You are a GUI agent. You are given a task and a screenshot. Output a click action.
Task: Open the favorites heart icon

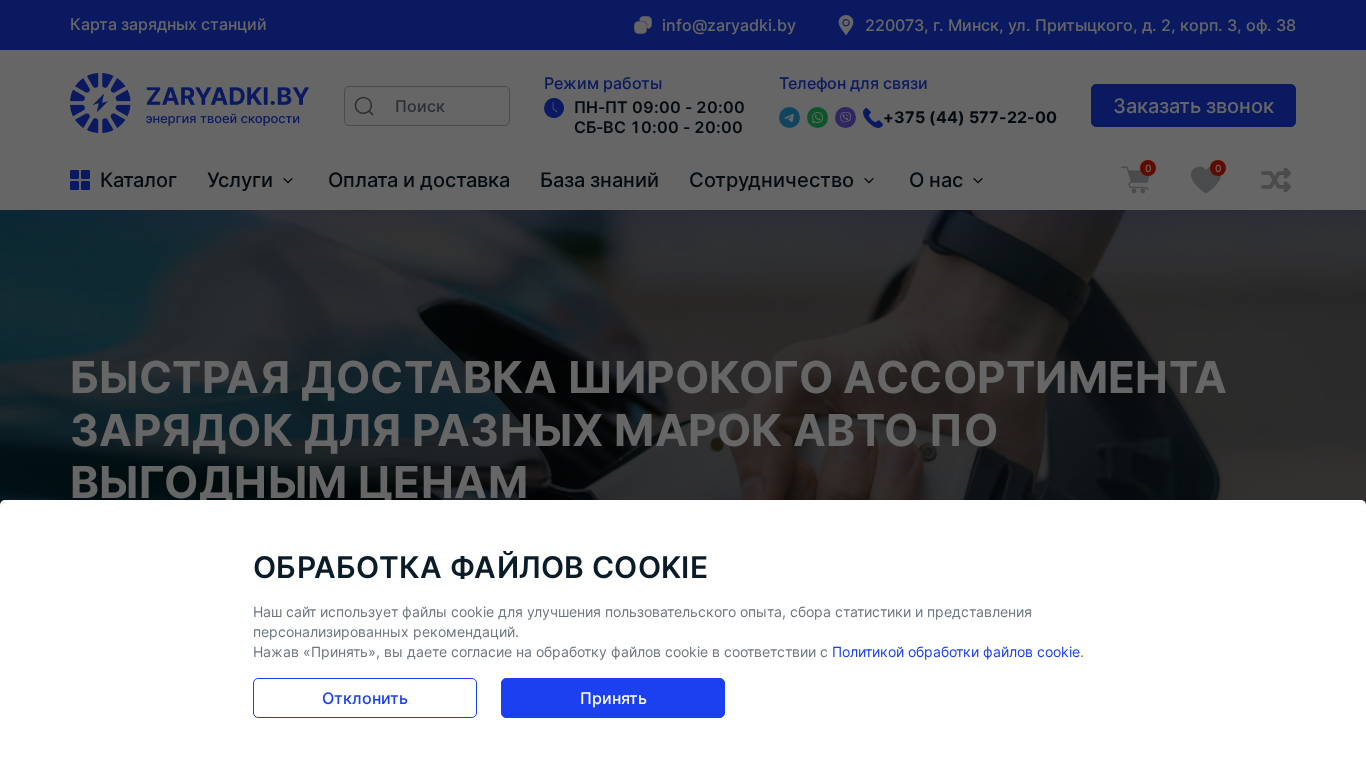pyautogui.click(x=1206, y=180)
